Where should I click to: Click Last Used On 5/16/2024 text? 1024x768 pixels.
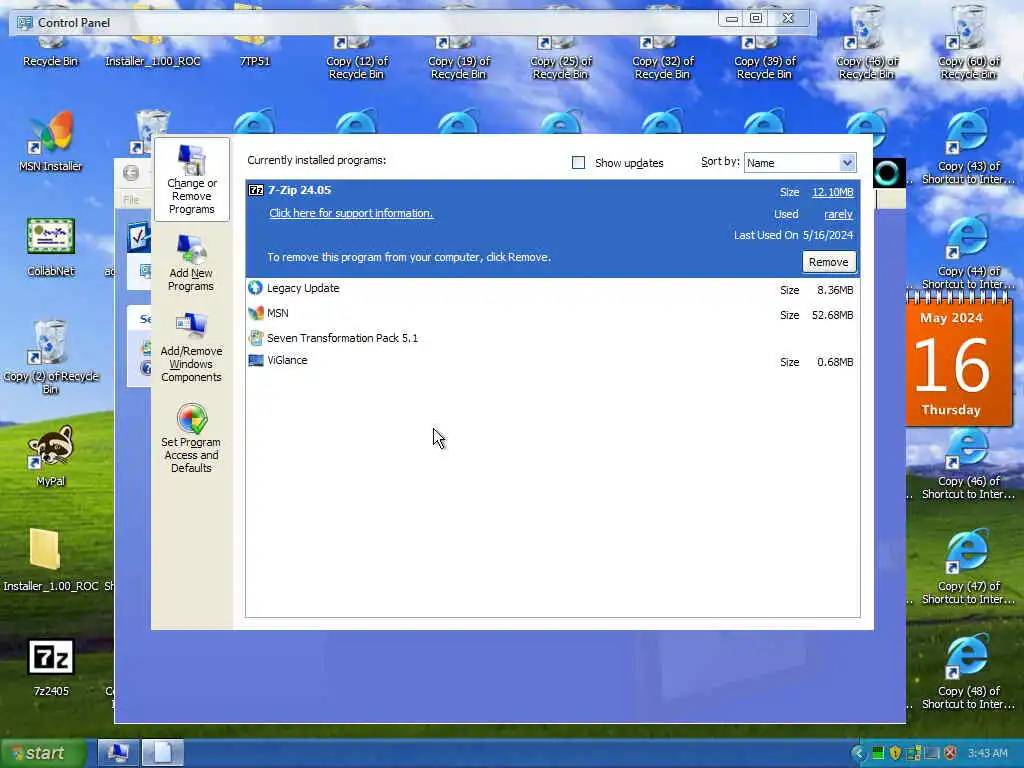pos(793,235)
